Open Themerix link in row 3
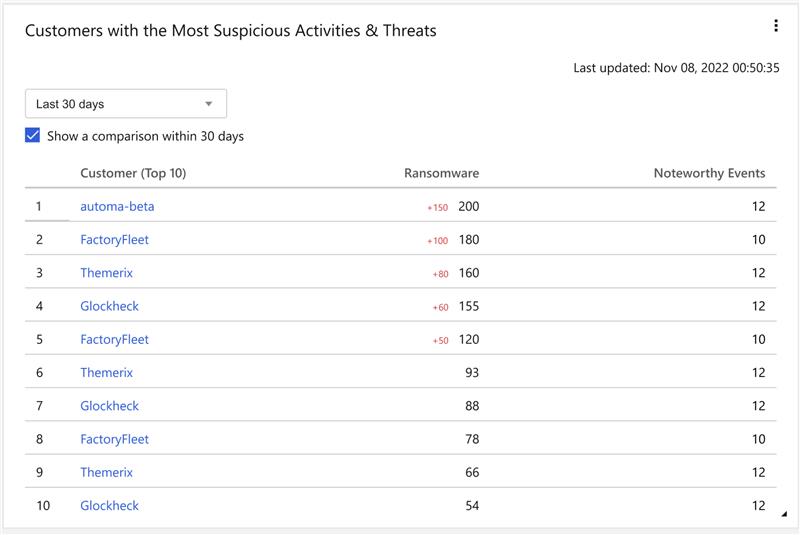The width and height of the screenshot is (800, 535). pyautogui.click(x=106, y=273)
